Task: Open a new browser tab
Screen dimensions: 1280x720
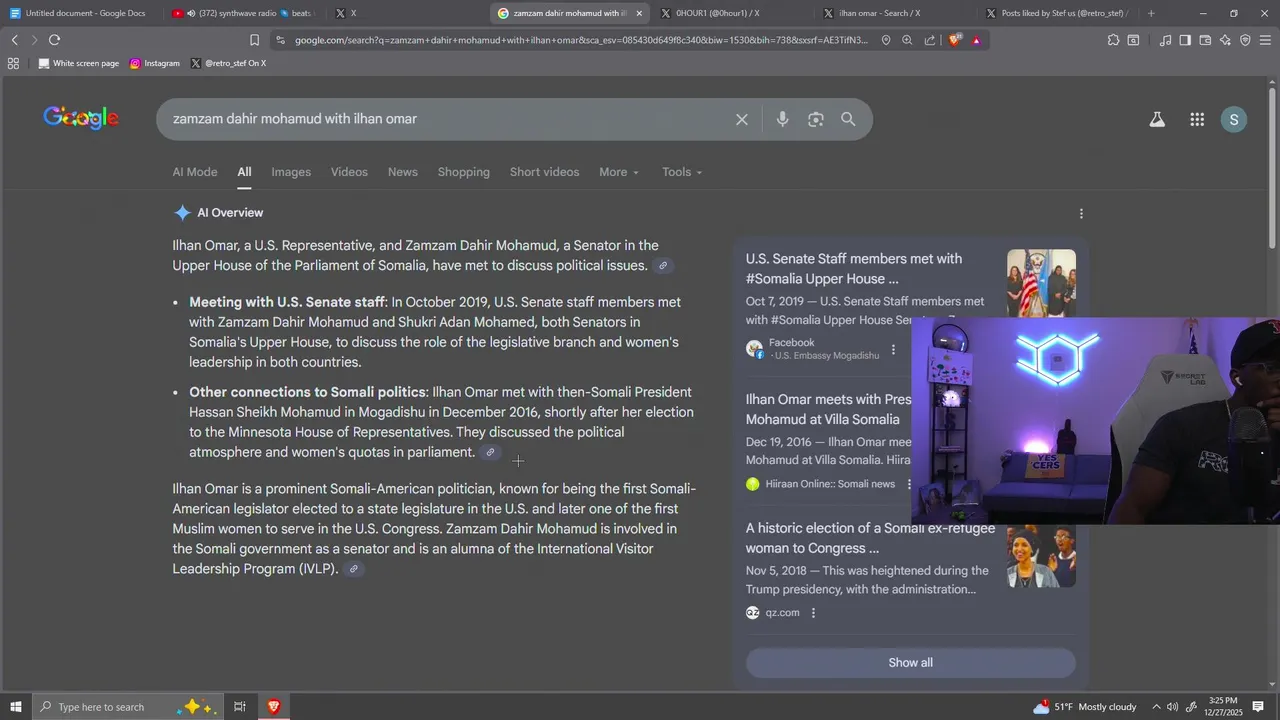Action: point(1151,13)
